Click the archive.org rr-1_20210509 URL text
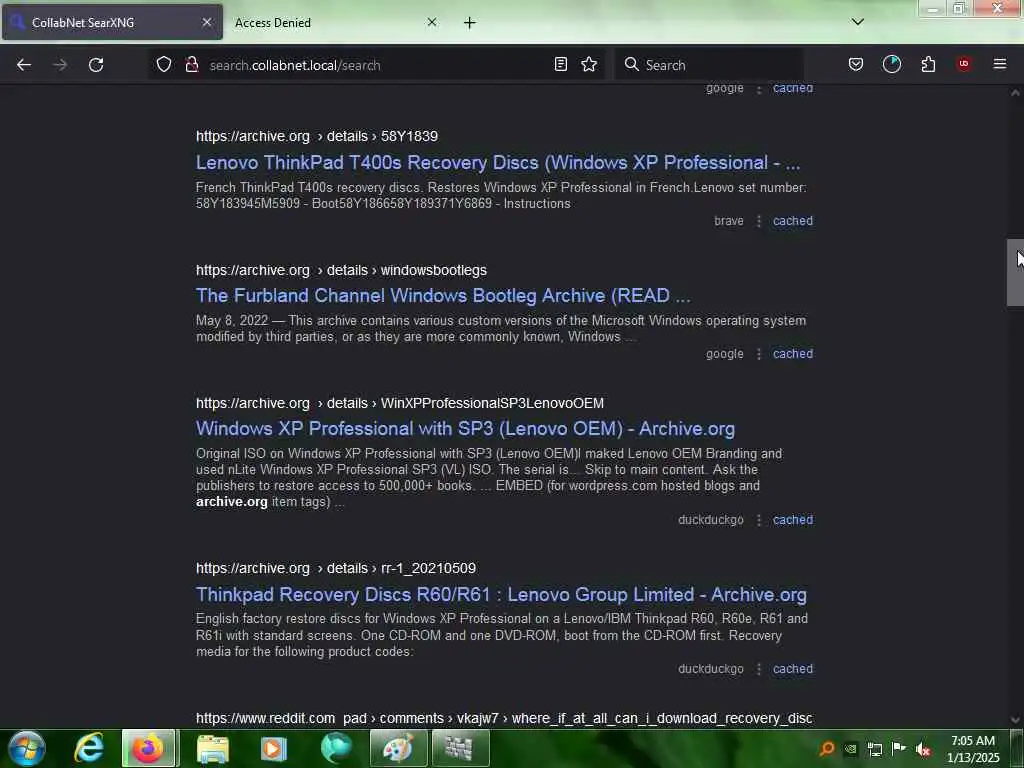Screen dimensions: 1024x768 (336, 569)
